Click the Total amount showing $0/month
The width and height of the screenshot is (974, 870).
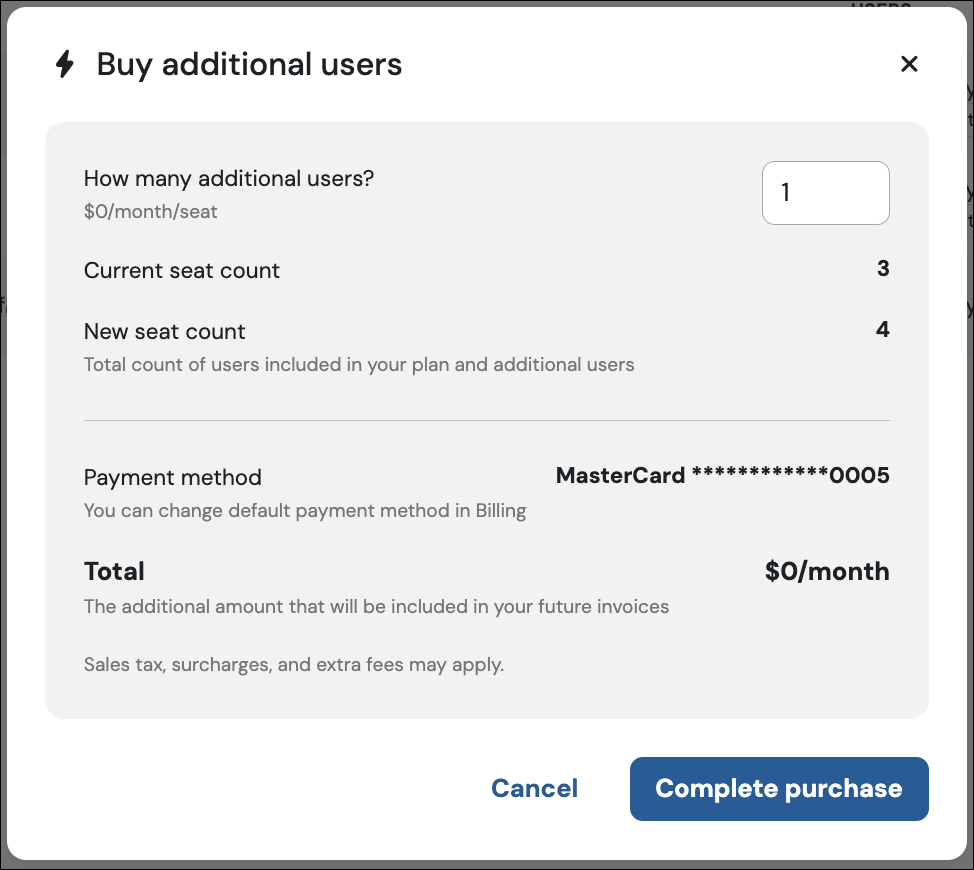pyautogui.click(x=827, y=571)
